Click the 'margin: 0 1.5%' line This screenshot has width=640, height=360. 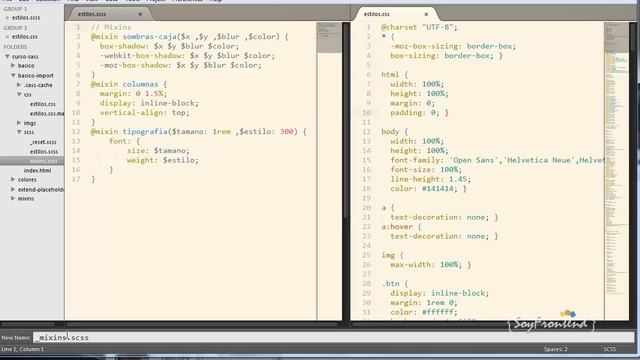click(x=133, y=93)
